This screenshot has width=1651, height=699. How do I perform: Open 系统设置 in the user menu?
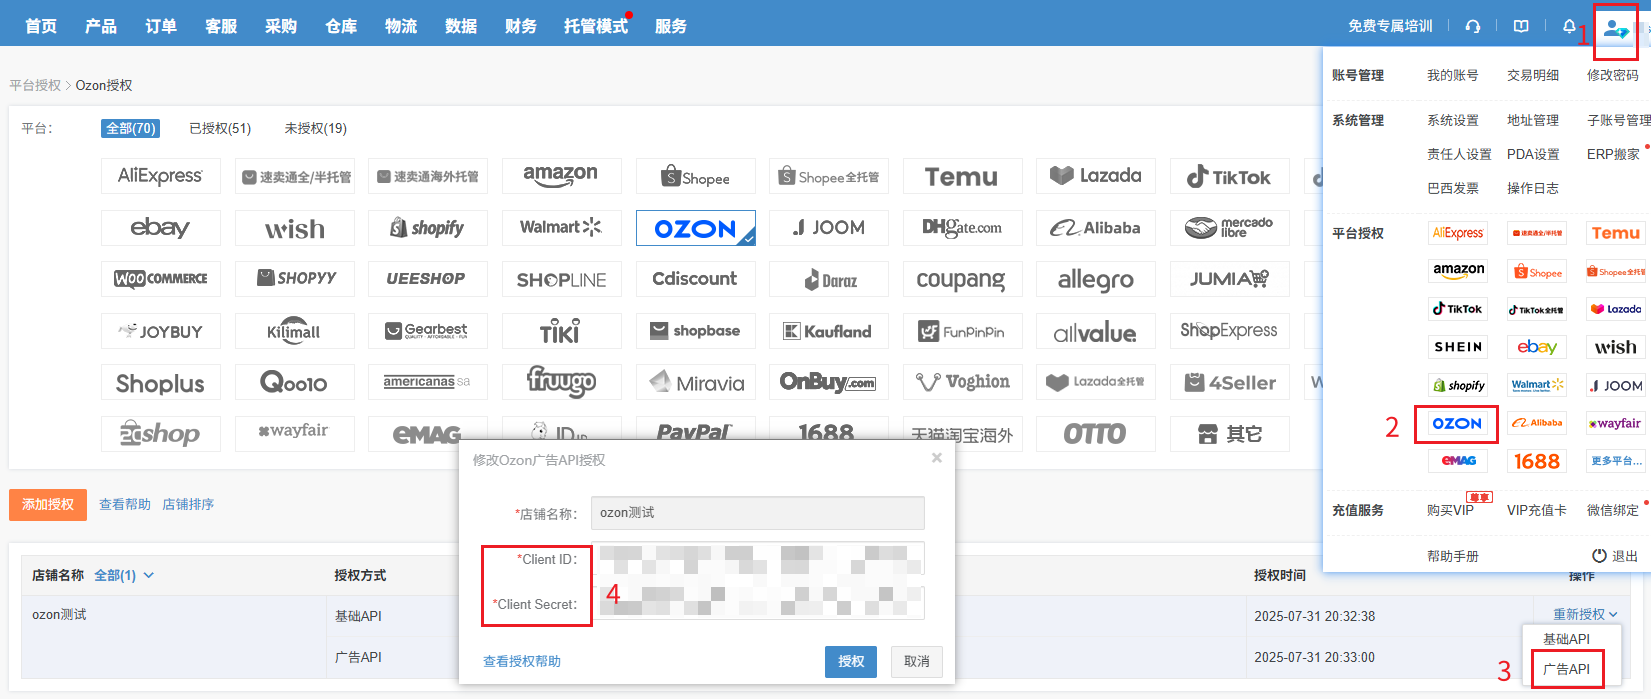coord(1453,121)
